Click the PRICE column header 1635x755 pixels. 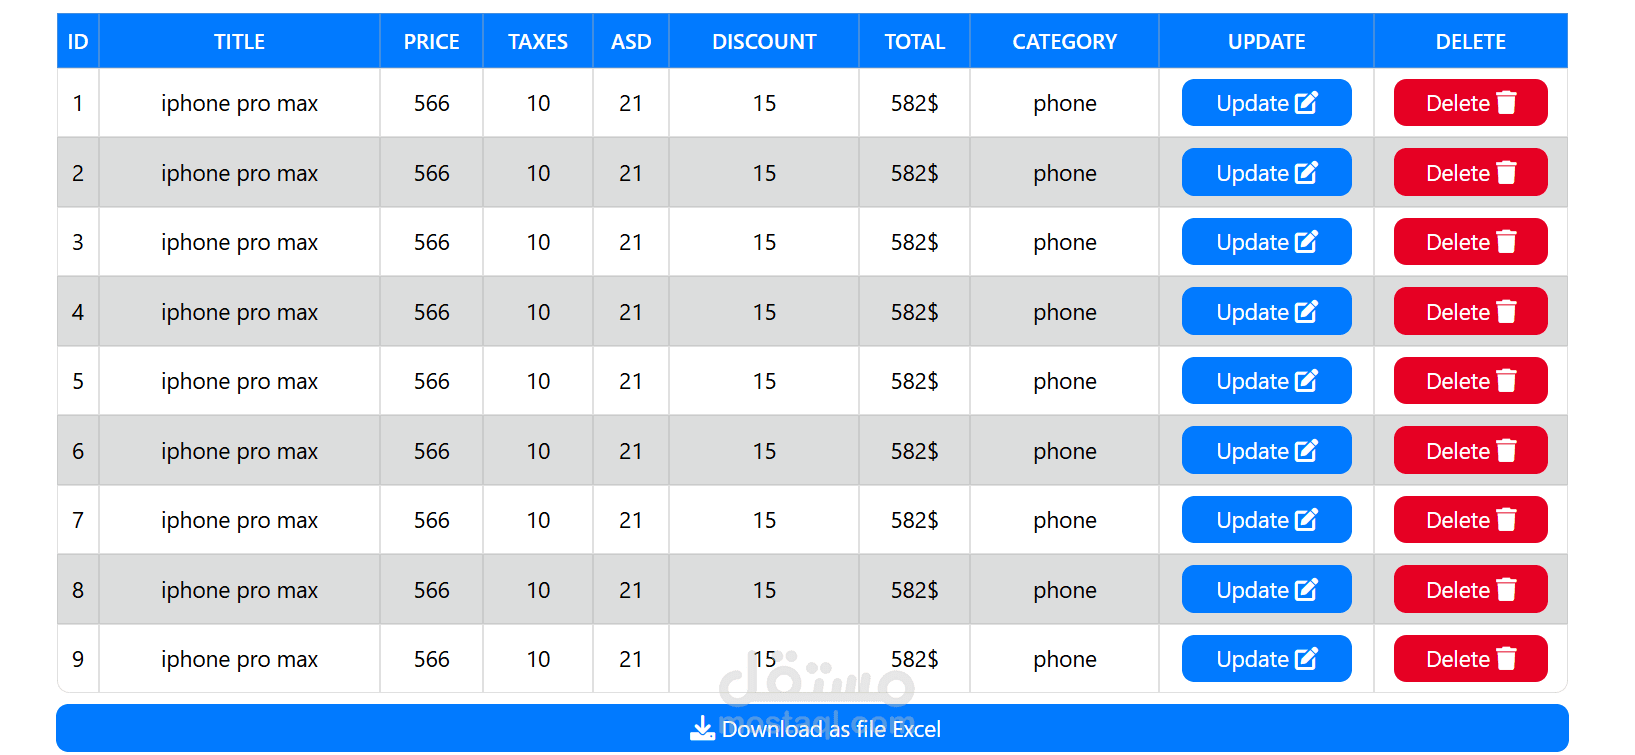tap(431, 42)
